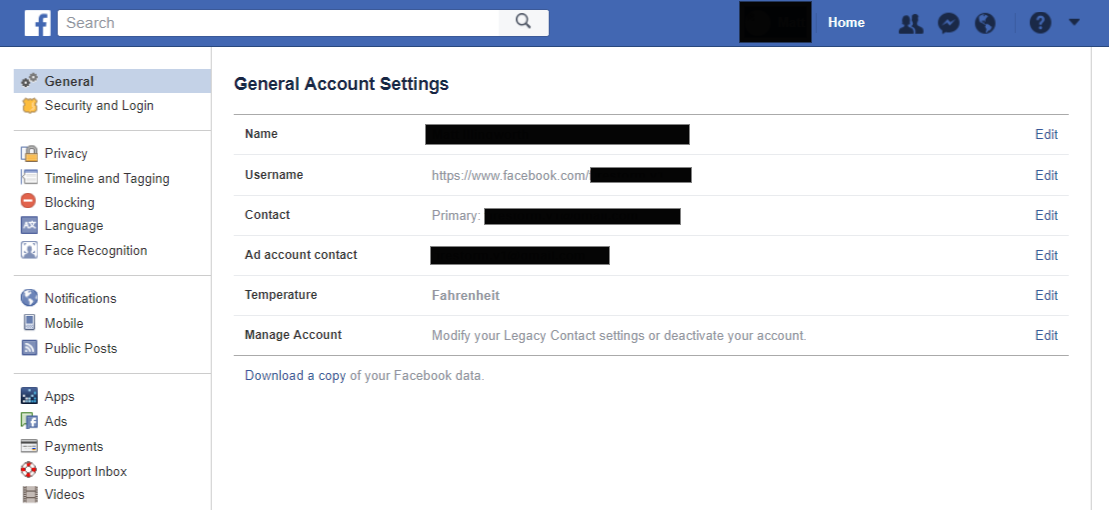Click the Payments card icon
Image resolution: width=1109 pixels, height=510 pixels.
(29, 446)
